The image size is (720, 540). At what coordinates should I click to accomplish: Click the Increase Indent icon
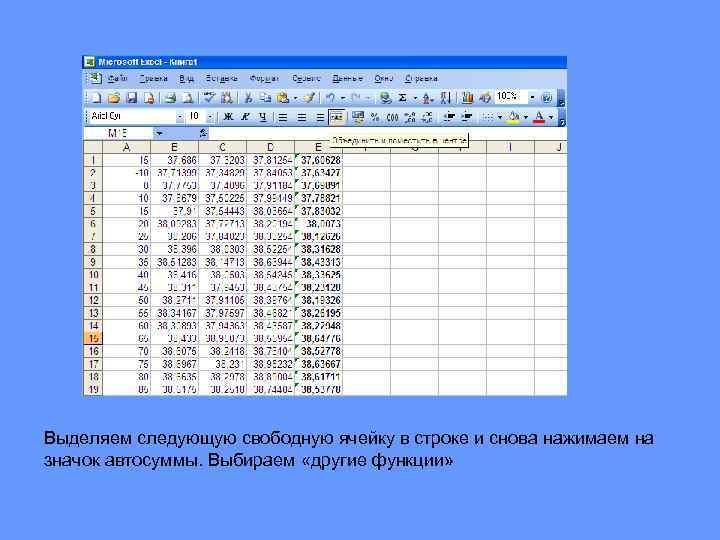pos(467,117)
